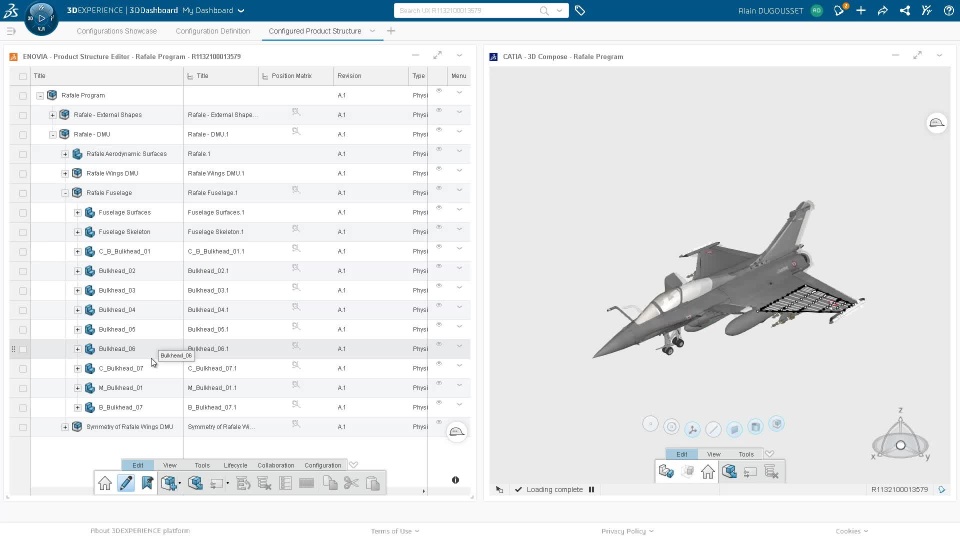This screenshot has width=960, height=540.
Task: Open the 3DEXPERIENCE compass
Action: [x=41, y=18]
